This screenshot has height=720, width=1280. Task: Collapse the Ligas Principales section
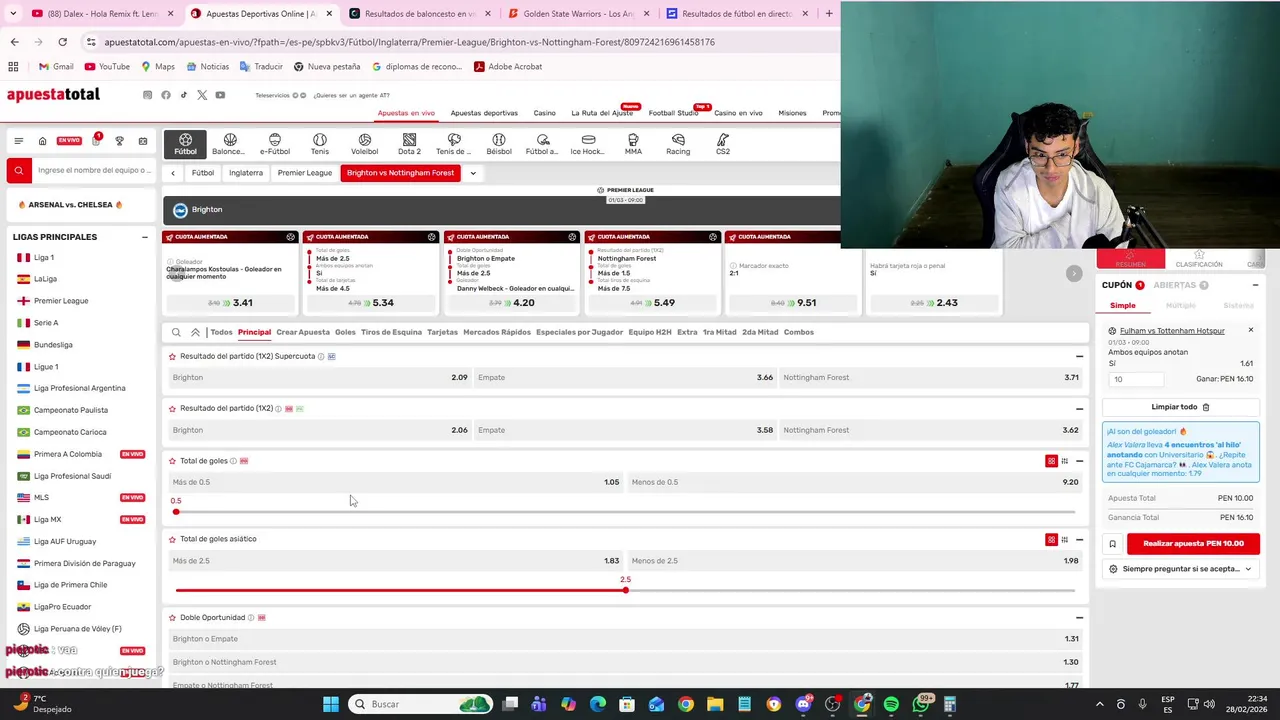144,237
